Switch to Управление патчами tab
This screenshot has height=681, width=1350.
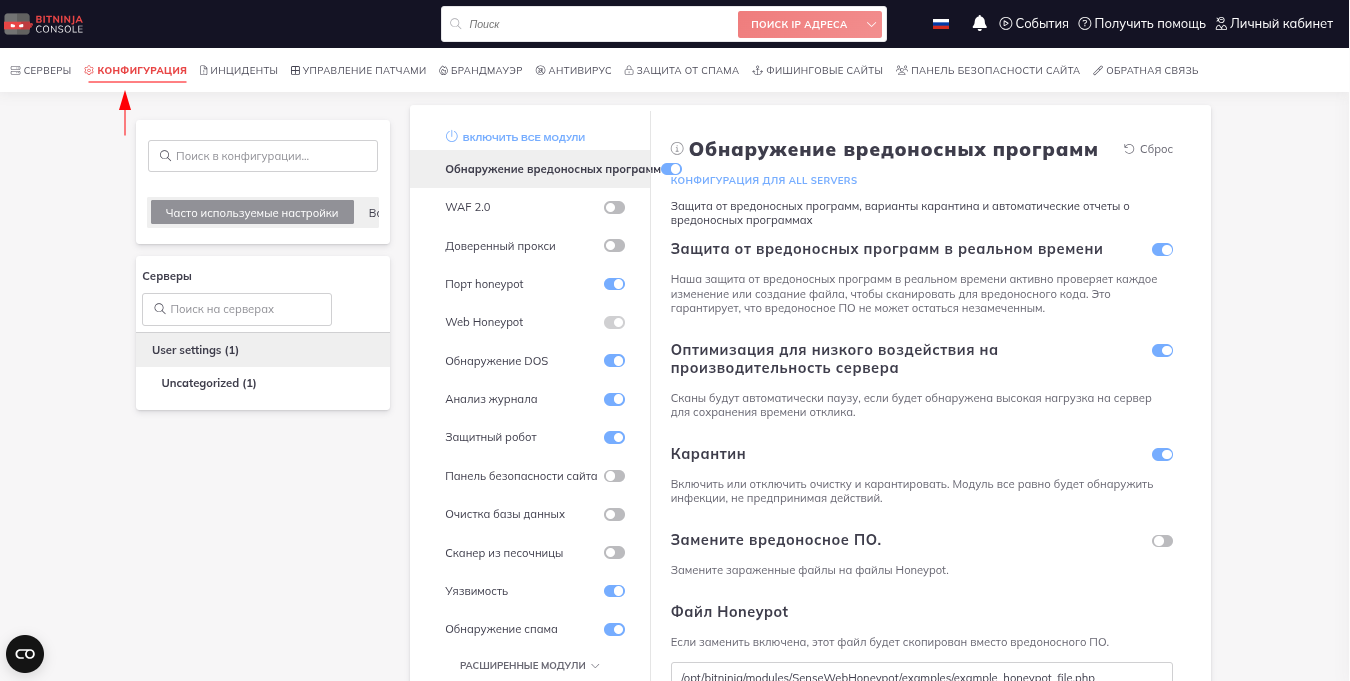[x=358, y=71]
